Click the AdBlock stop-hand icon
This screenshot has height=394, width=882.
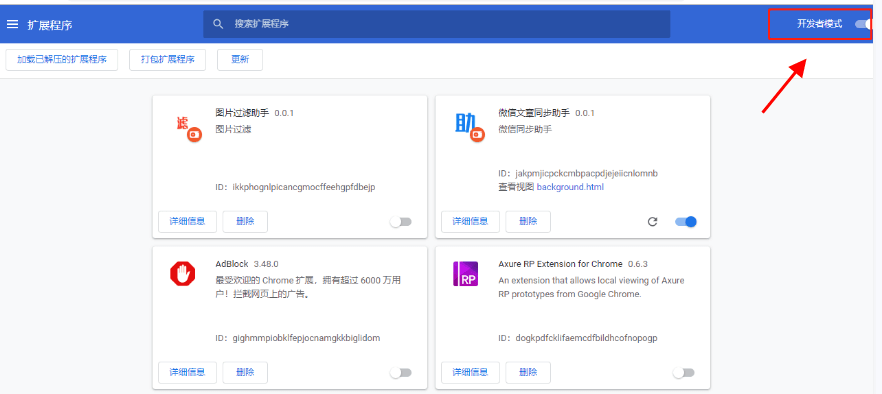coord(182,274)
